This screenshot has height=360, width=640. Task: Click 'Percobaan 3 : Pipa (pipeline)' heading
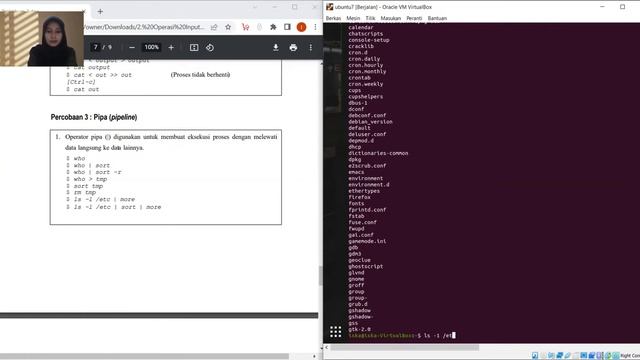[x=94, y=117]
